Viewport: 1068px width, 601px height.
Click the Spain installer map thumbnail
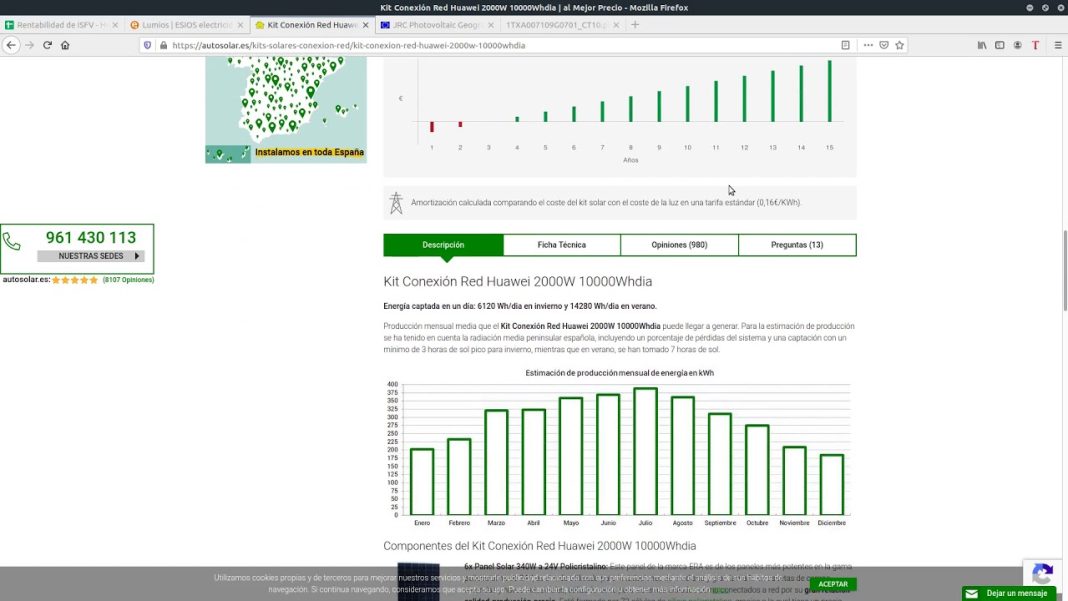[285, 105]
